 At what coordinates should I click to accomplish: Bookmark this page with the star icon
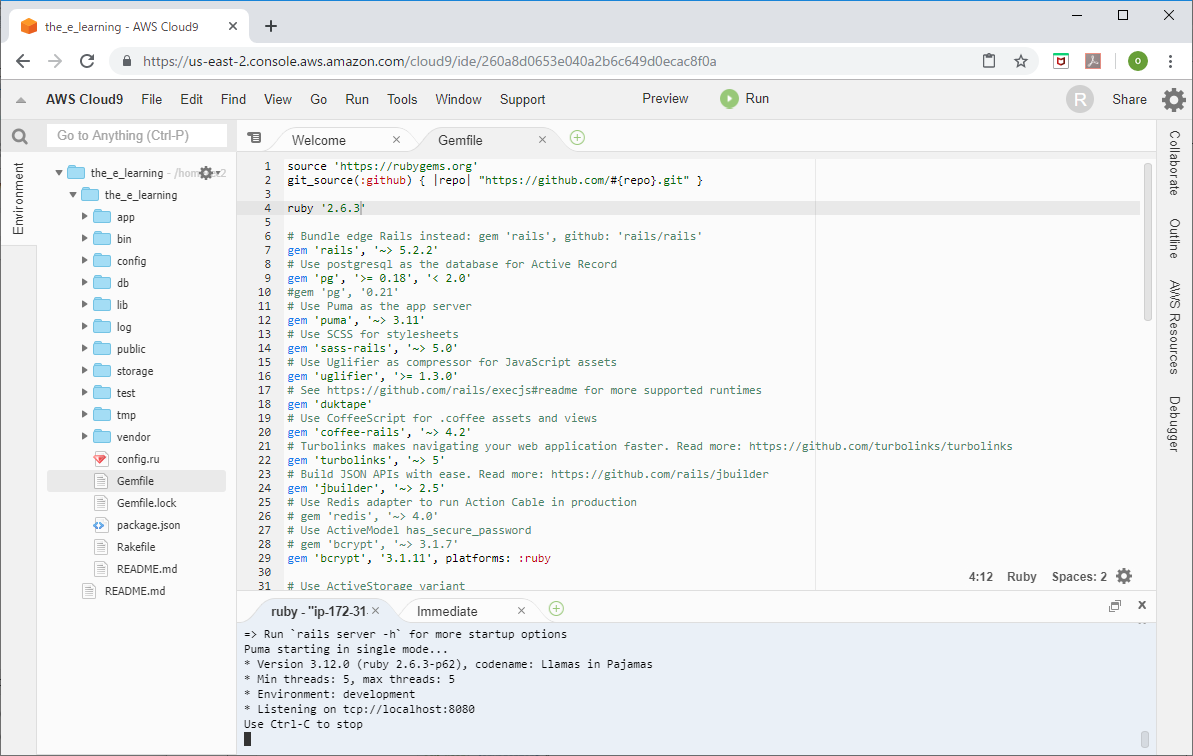(1021, 61)
